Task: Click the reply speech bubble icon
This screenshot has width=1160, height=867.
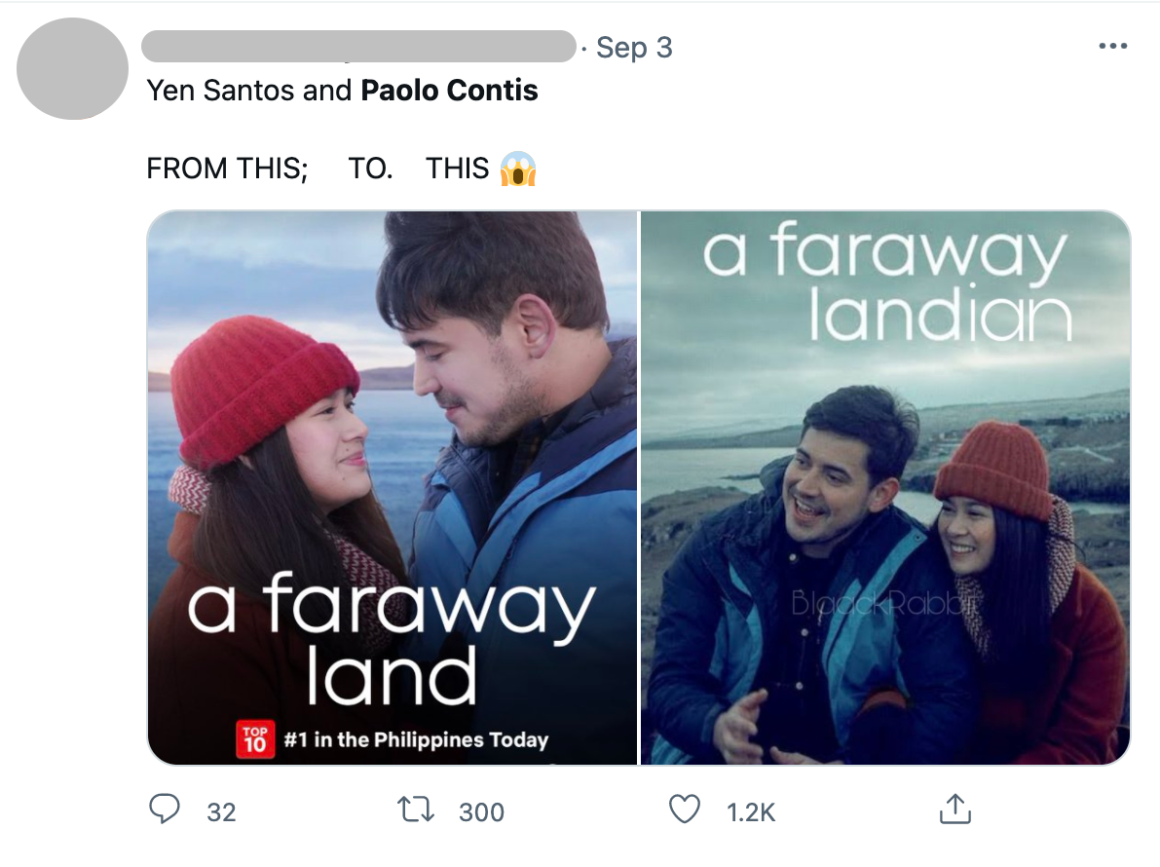Action: pyautogui.click(x=164, y=810)
